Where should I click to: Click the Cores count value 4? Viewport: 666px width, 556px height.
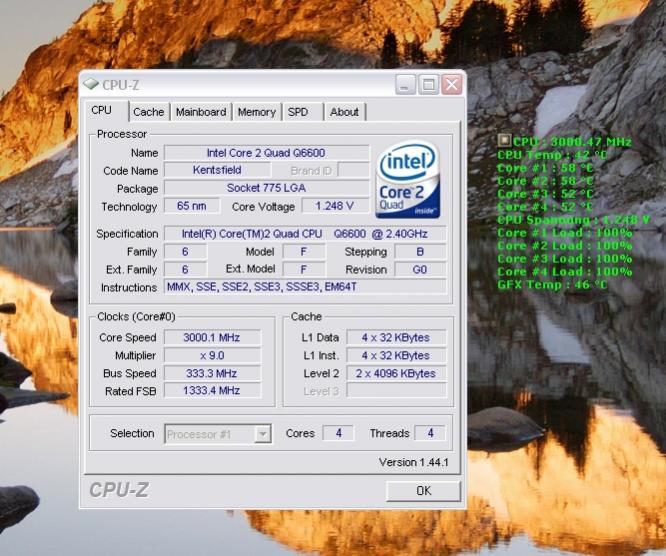[338, 433]
